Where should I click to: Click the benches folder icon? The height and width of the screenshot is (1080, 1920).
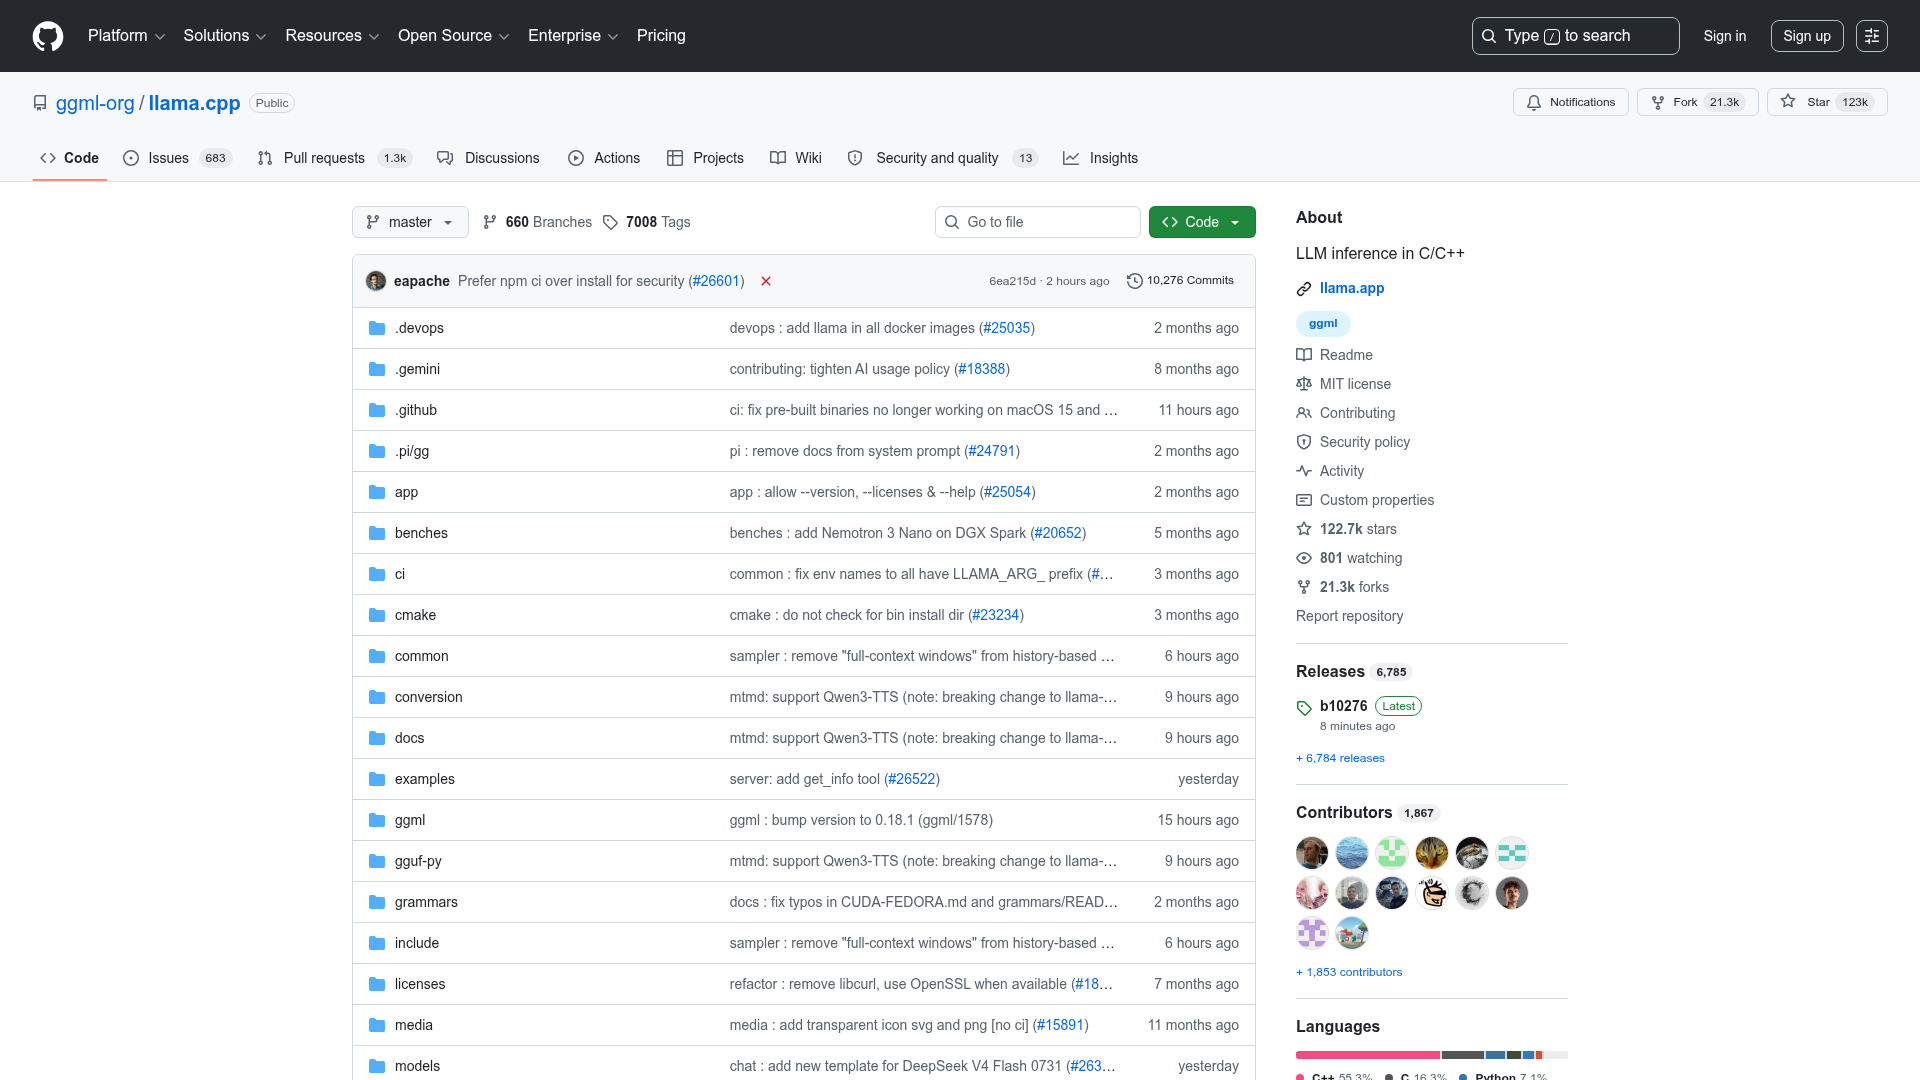click(377, 533)
